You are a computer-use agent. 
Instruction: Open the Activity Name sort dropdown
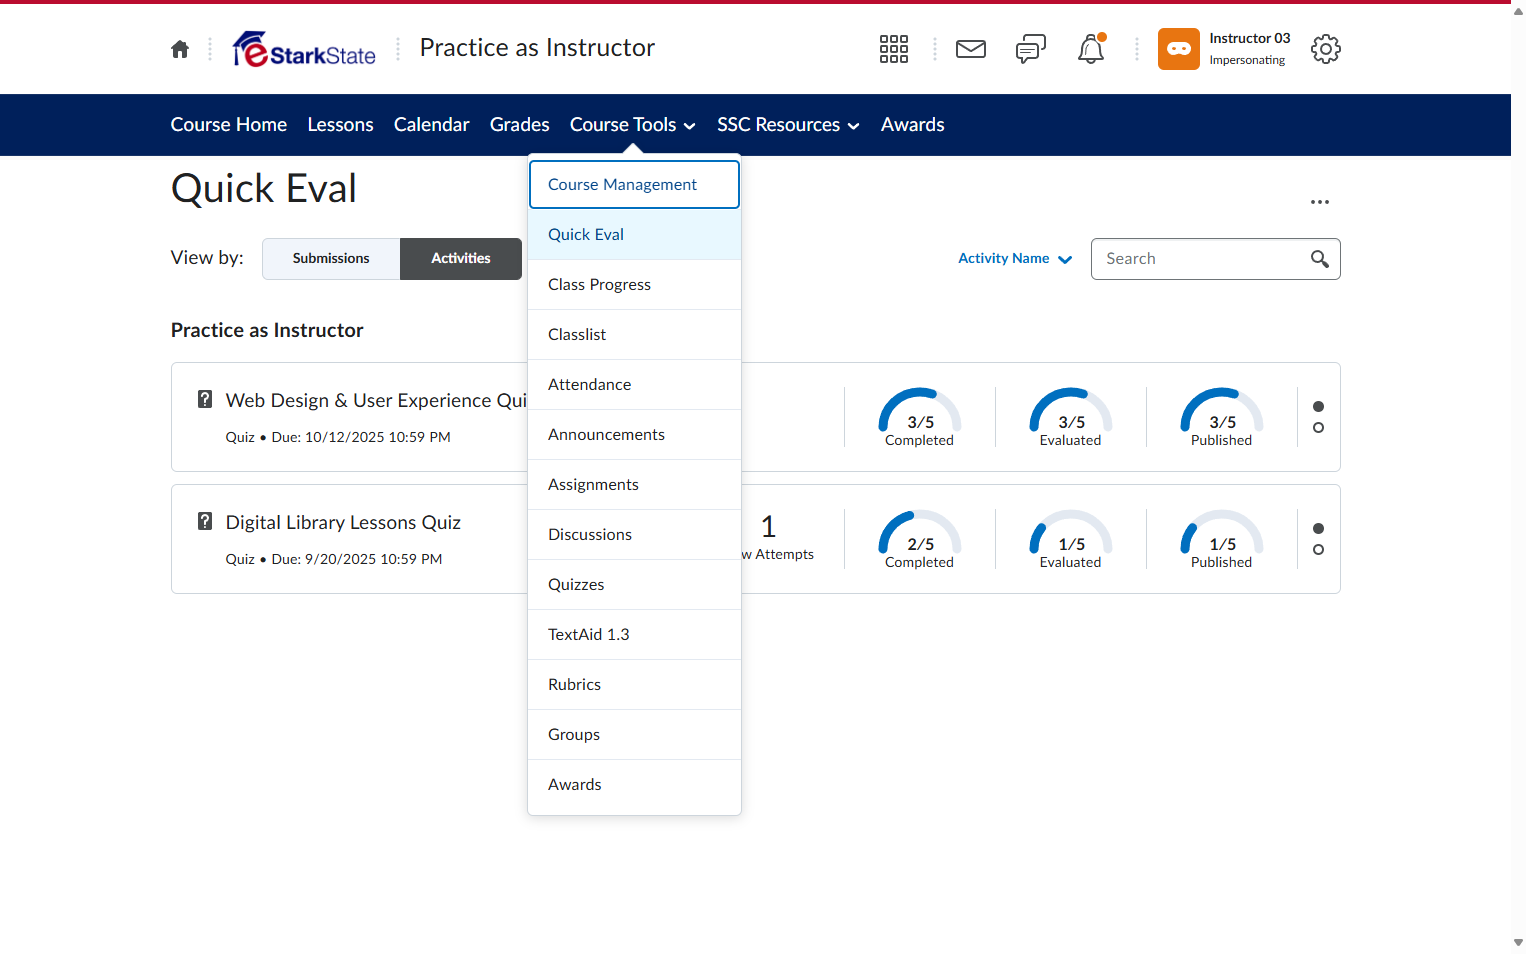[x=1015, y=259]
